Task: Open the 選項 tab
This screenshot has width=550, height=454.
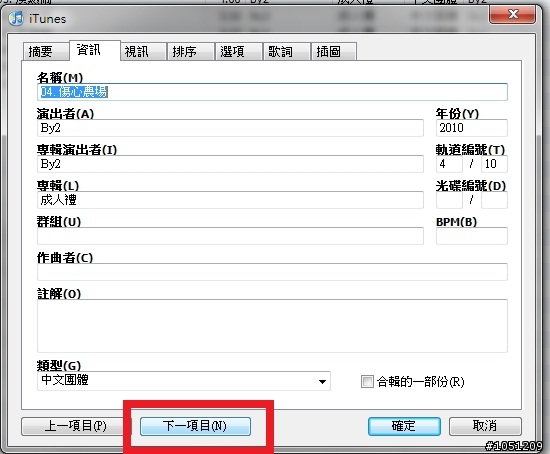Action: point(239,52)
